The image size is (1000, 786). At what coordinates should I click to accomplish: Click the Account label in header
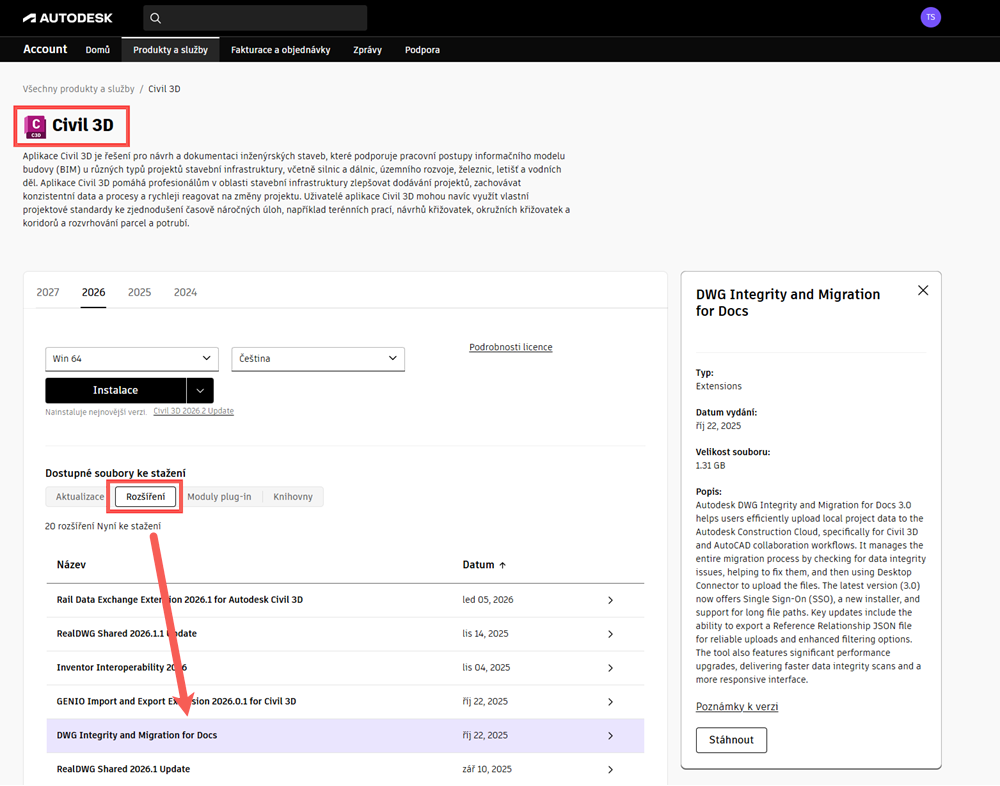(x=45, y=49)
